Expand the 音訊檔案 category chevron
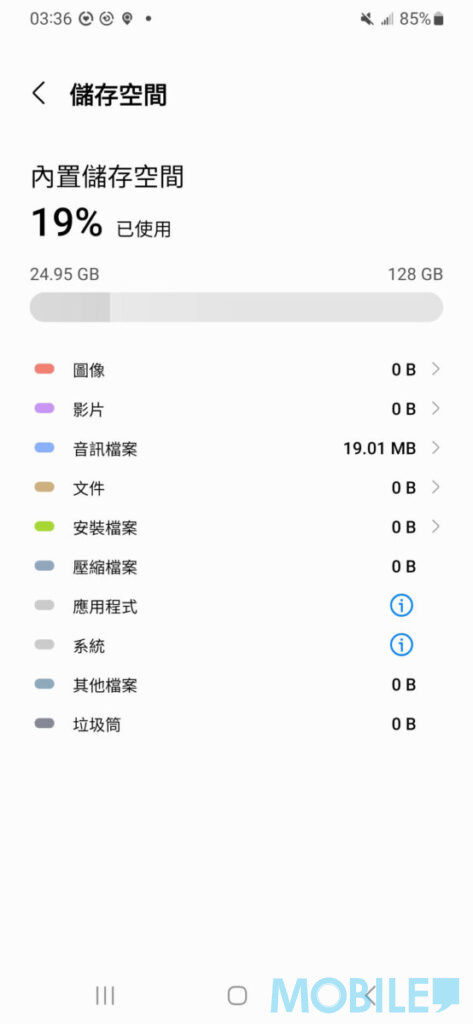This screenshot has width=473, height=1024. click(x=436, y=448)
